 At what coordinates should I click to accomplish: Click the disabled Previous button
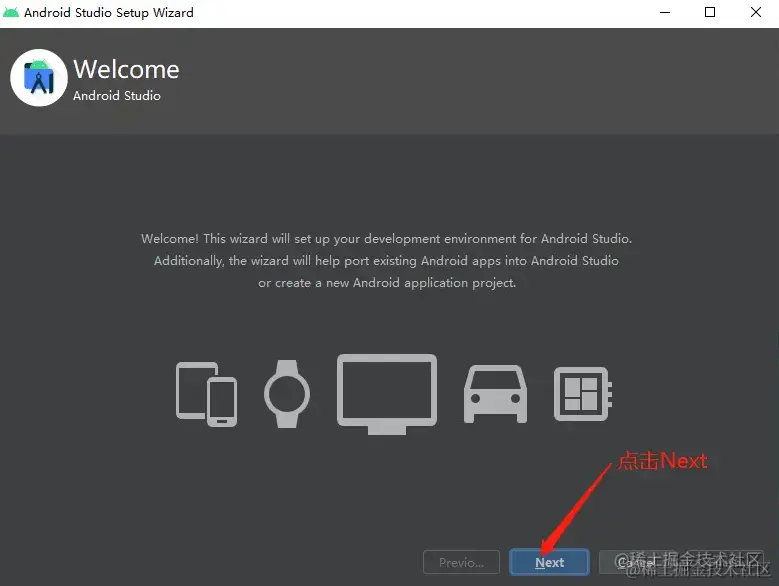pos(461,562)
